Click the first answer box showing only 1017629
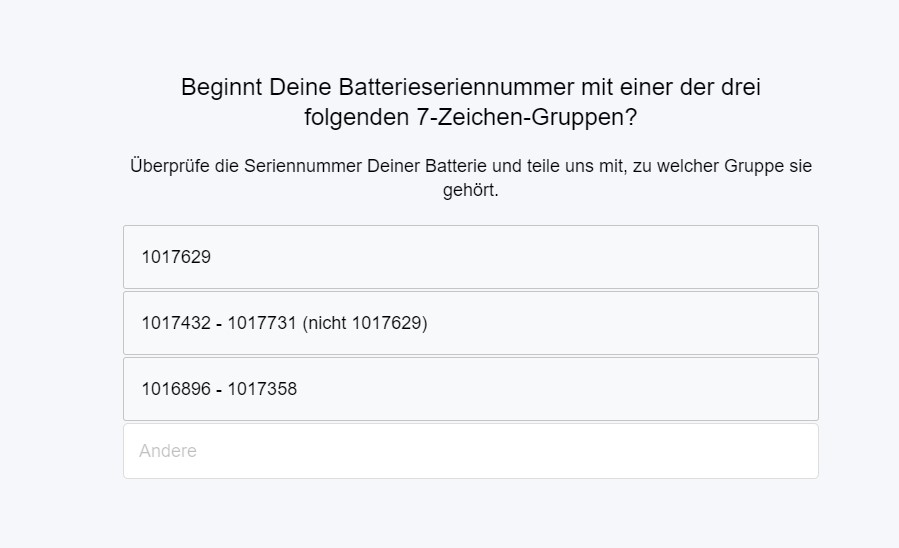The height and width of the screenshot is (548, 899). coord(470,257)
